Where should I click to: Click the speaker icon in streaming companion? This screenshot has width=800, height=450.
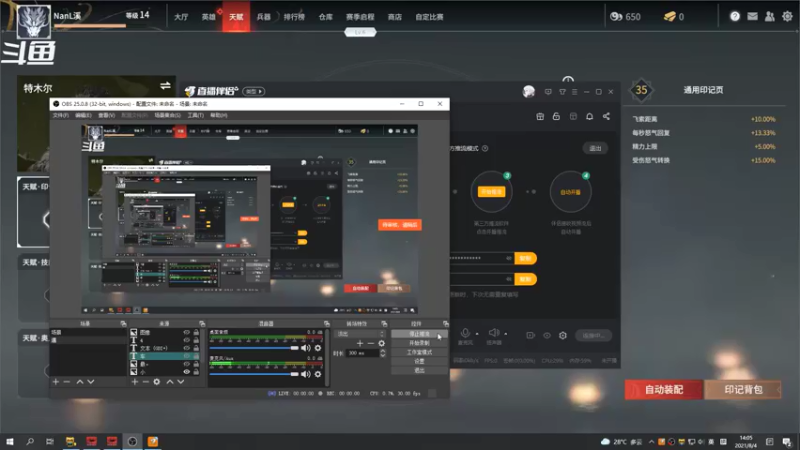tap(493, 333)
